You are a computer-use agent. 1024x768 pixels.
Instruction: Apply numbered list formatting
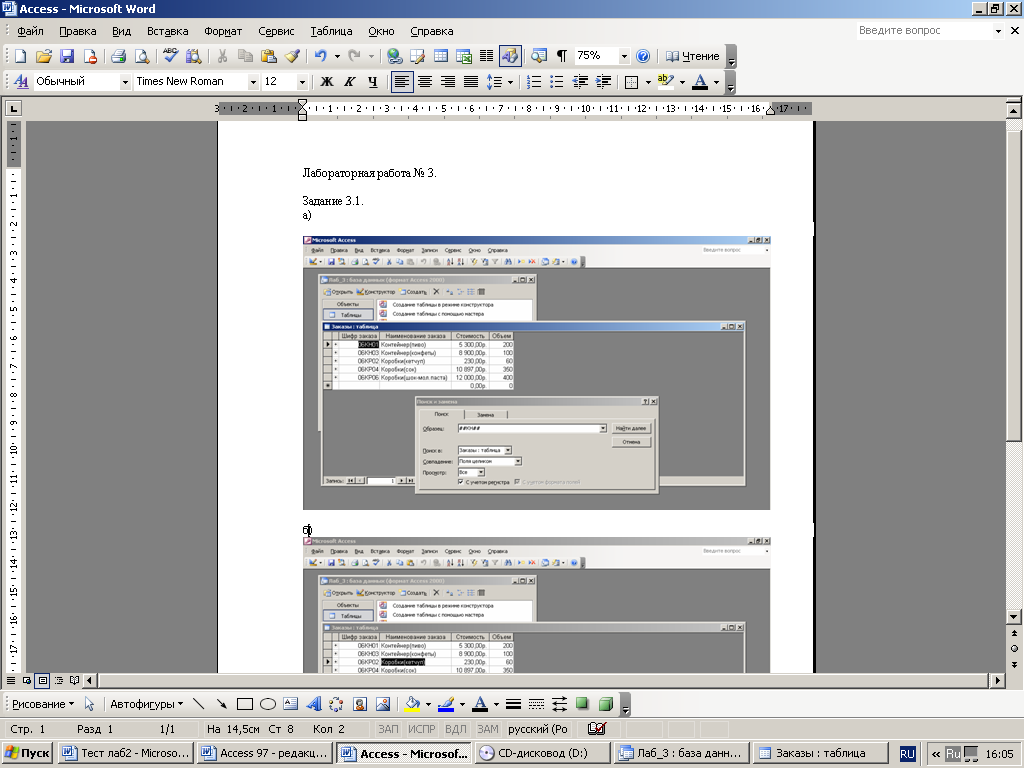pyautogui.click(x=534, y=82)
